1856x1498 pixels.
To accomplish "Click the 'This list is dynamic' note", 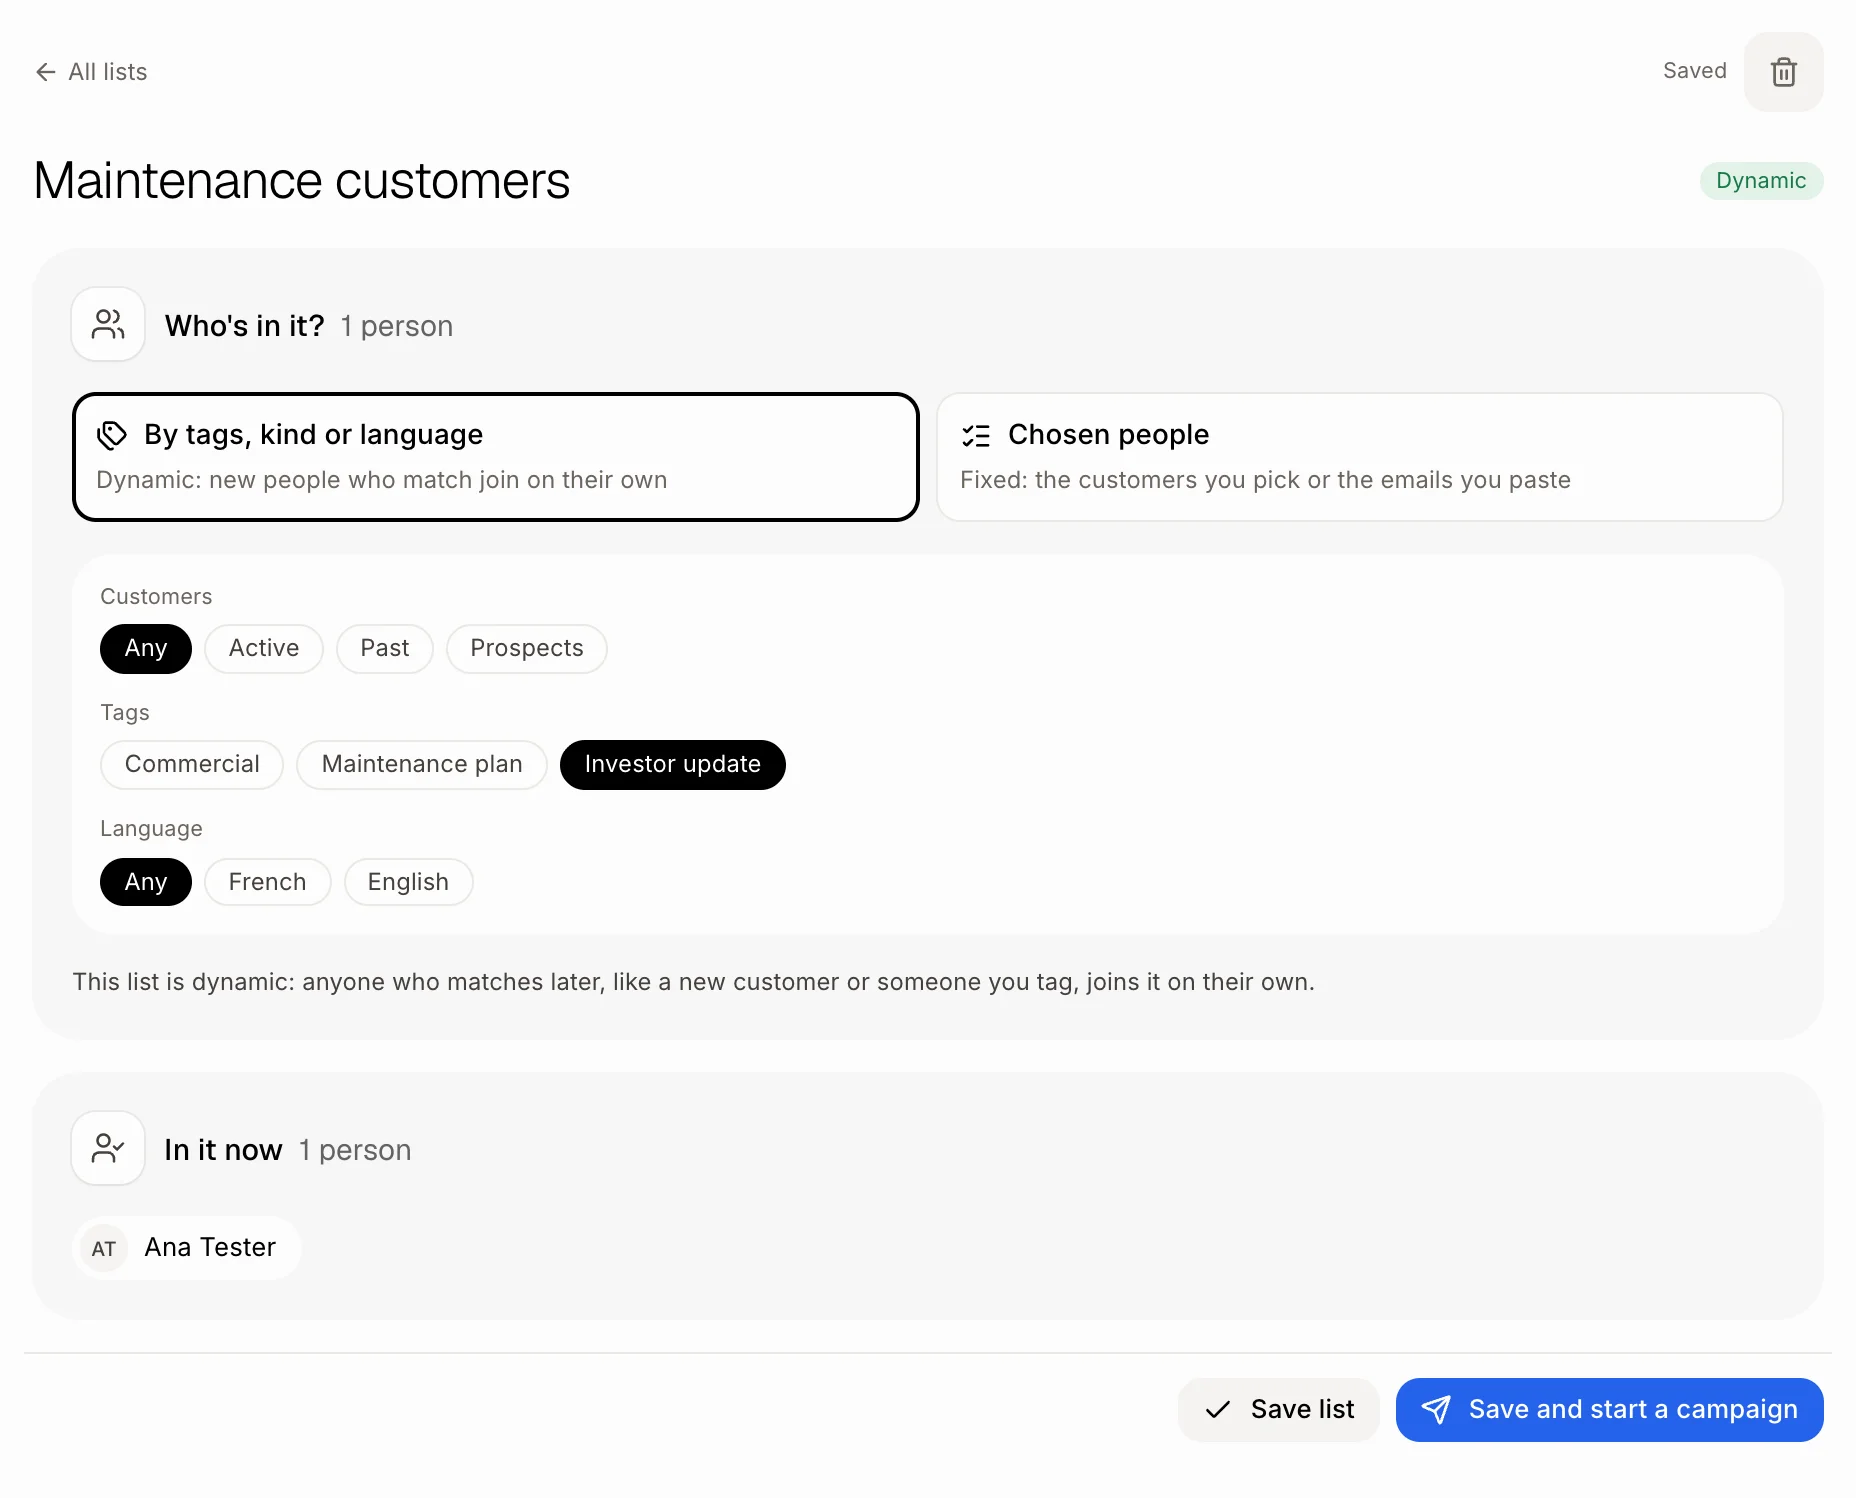I will (x=694, y=982).
